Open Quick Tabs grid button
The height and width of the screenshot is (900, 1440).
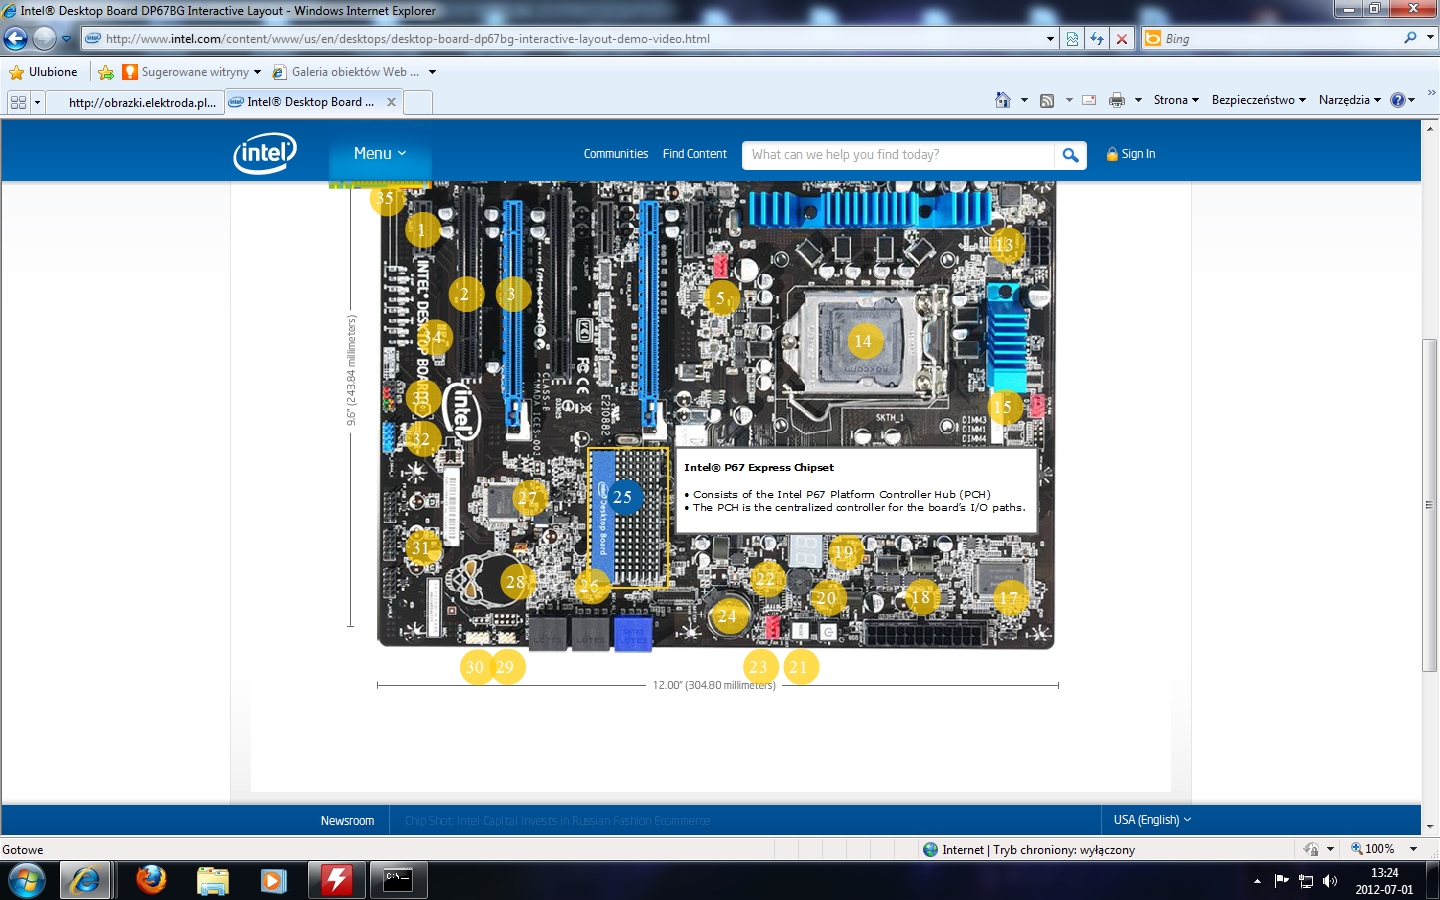pos(18,102)
